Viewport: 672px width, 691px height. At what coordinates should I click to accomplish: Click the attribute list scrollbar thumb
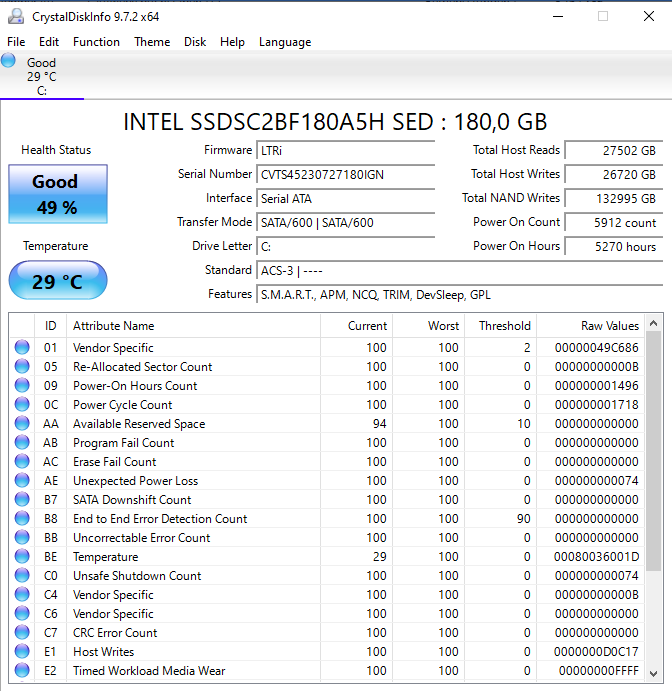tap(653, 451)
